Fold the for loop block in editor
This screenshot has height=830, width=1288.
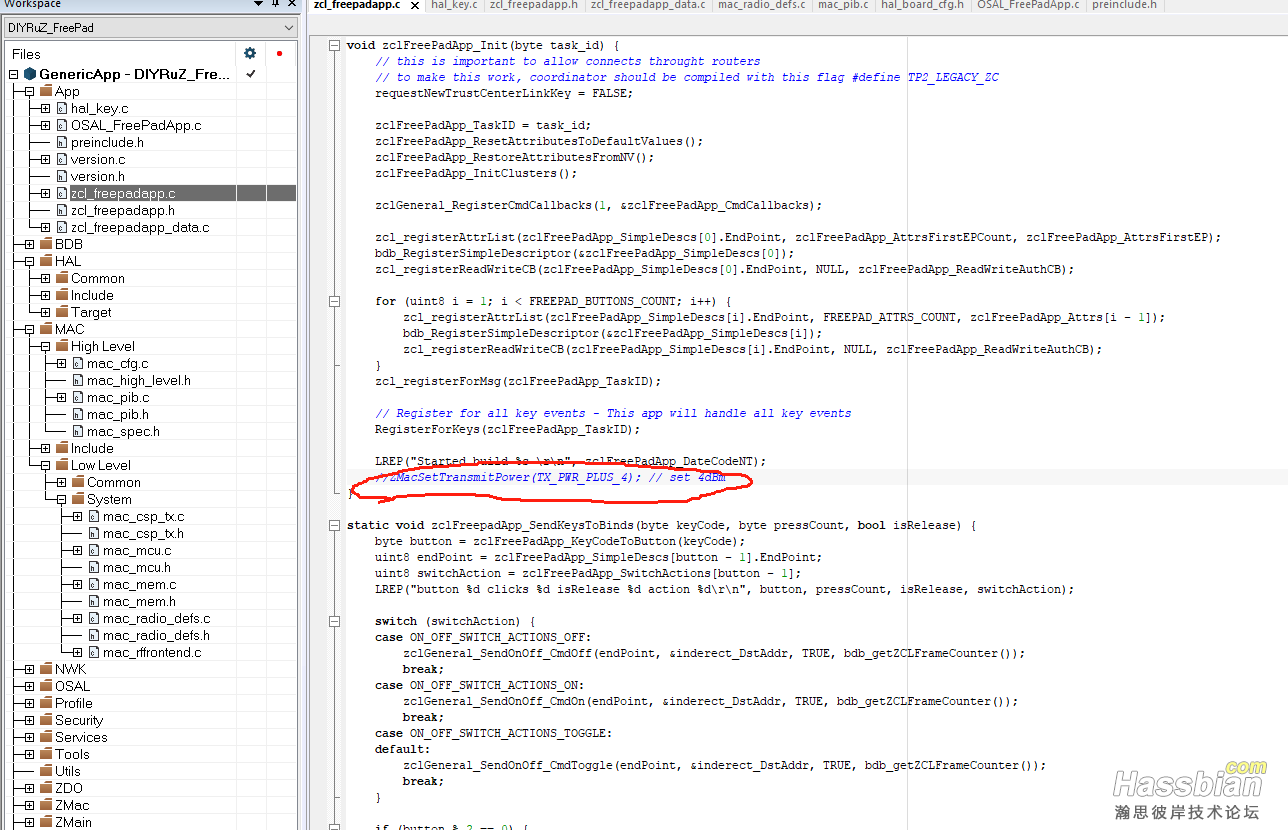pos(333,301)
